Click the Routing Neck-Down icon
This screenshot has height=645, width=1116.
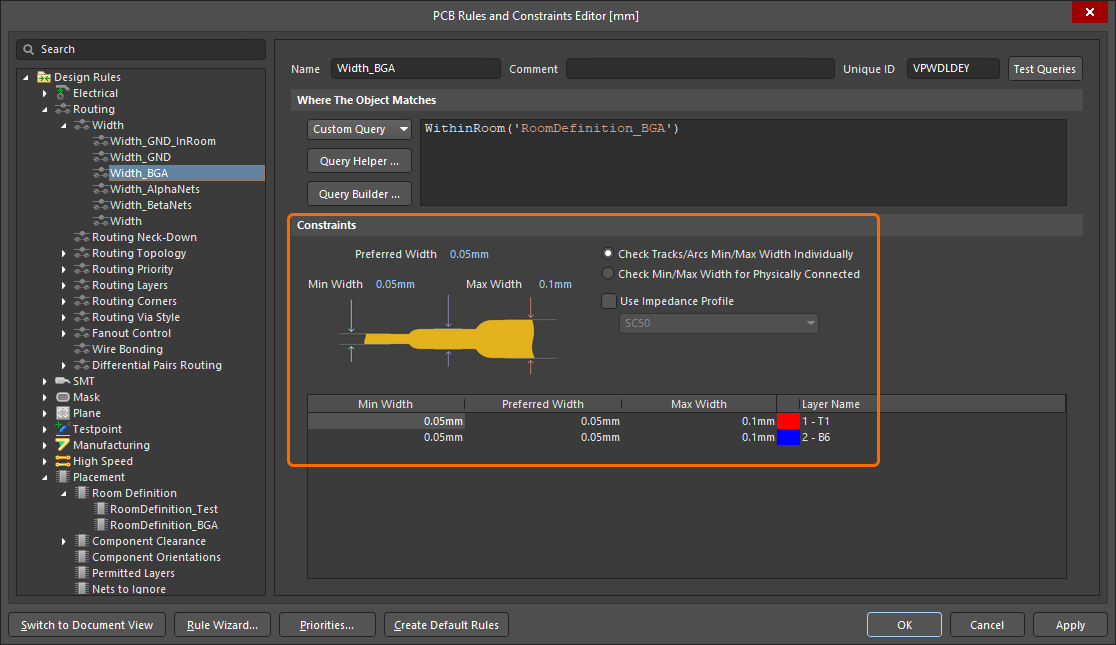tap(82, 237)
